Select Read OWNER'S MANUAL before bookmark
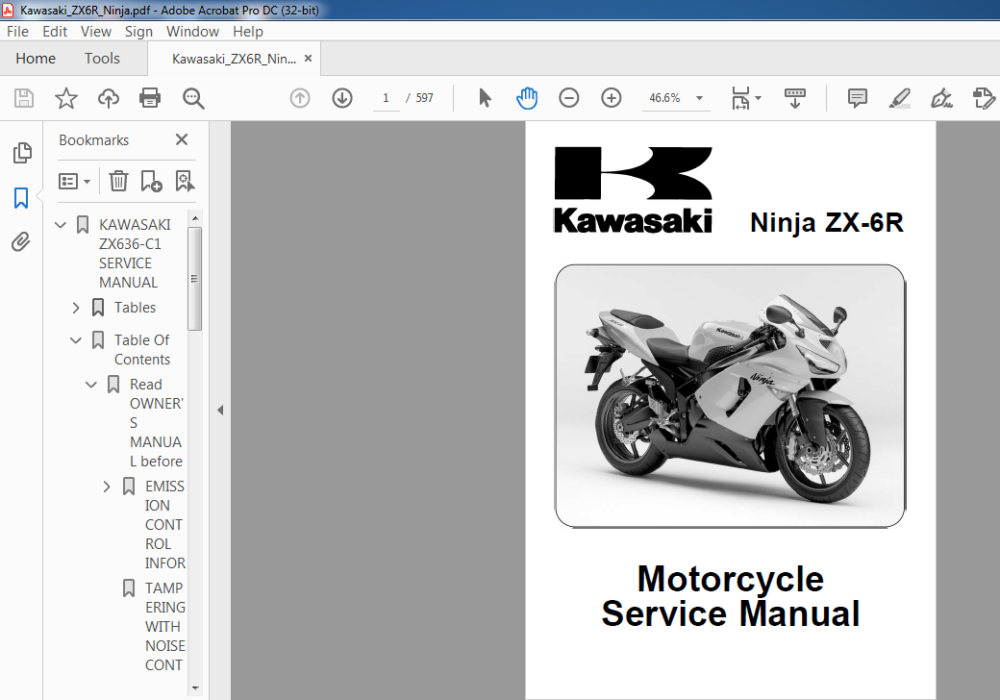 (156, 423)
